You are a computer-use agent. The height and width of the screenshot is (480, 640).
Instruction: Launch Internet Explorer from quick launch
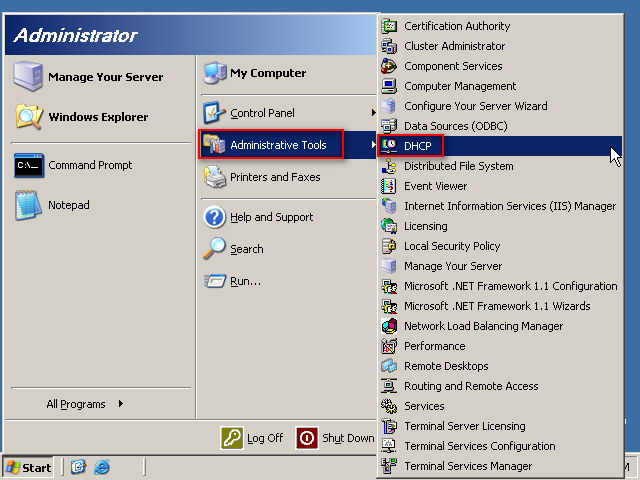pyautogui.click(x=102, y=467)
